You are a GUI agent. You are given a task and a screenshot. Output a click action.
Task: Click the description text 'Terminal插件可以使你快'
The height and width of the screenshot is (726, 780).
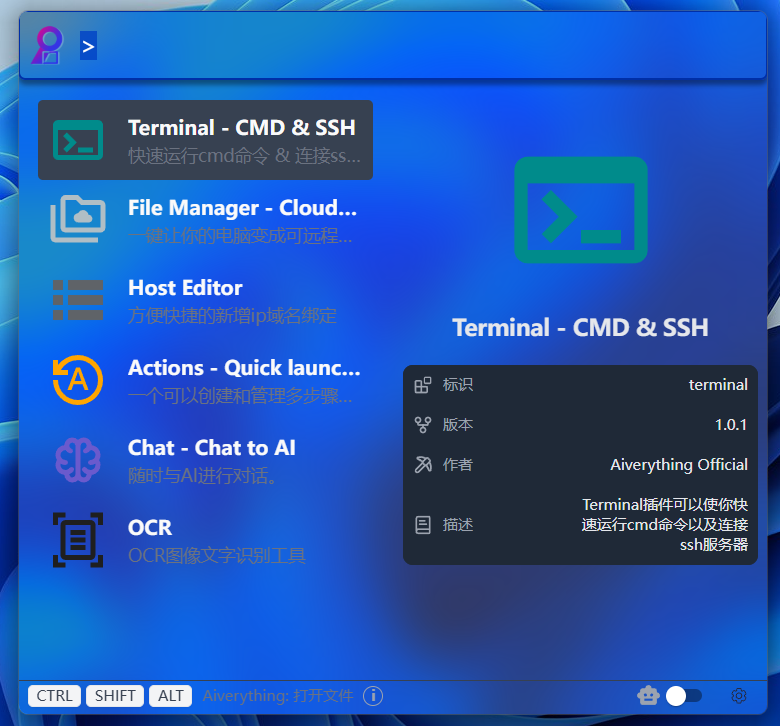(x=665, y=505)
